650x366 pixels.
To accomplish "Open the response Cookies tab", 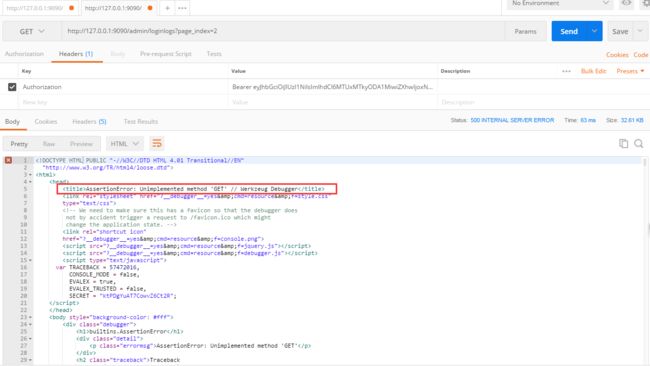I will (46, 121).
